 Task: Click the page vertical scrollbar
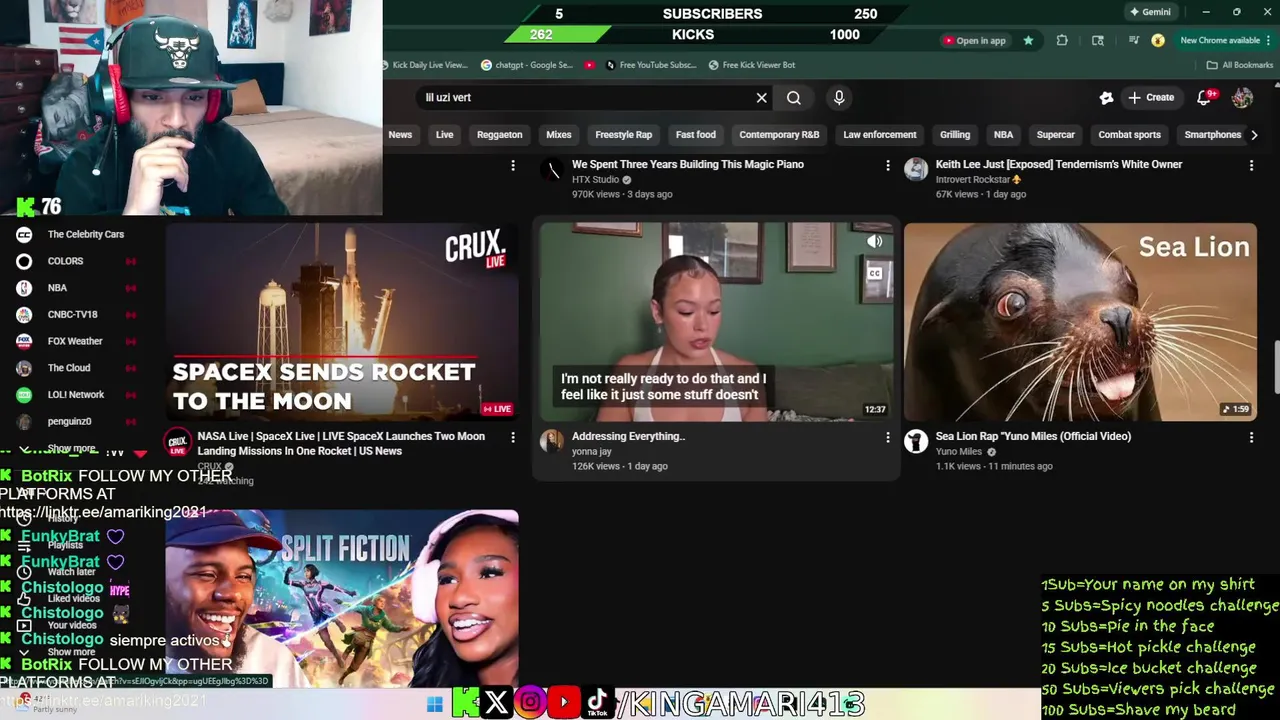tap(1275, 368)
